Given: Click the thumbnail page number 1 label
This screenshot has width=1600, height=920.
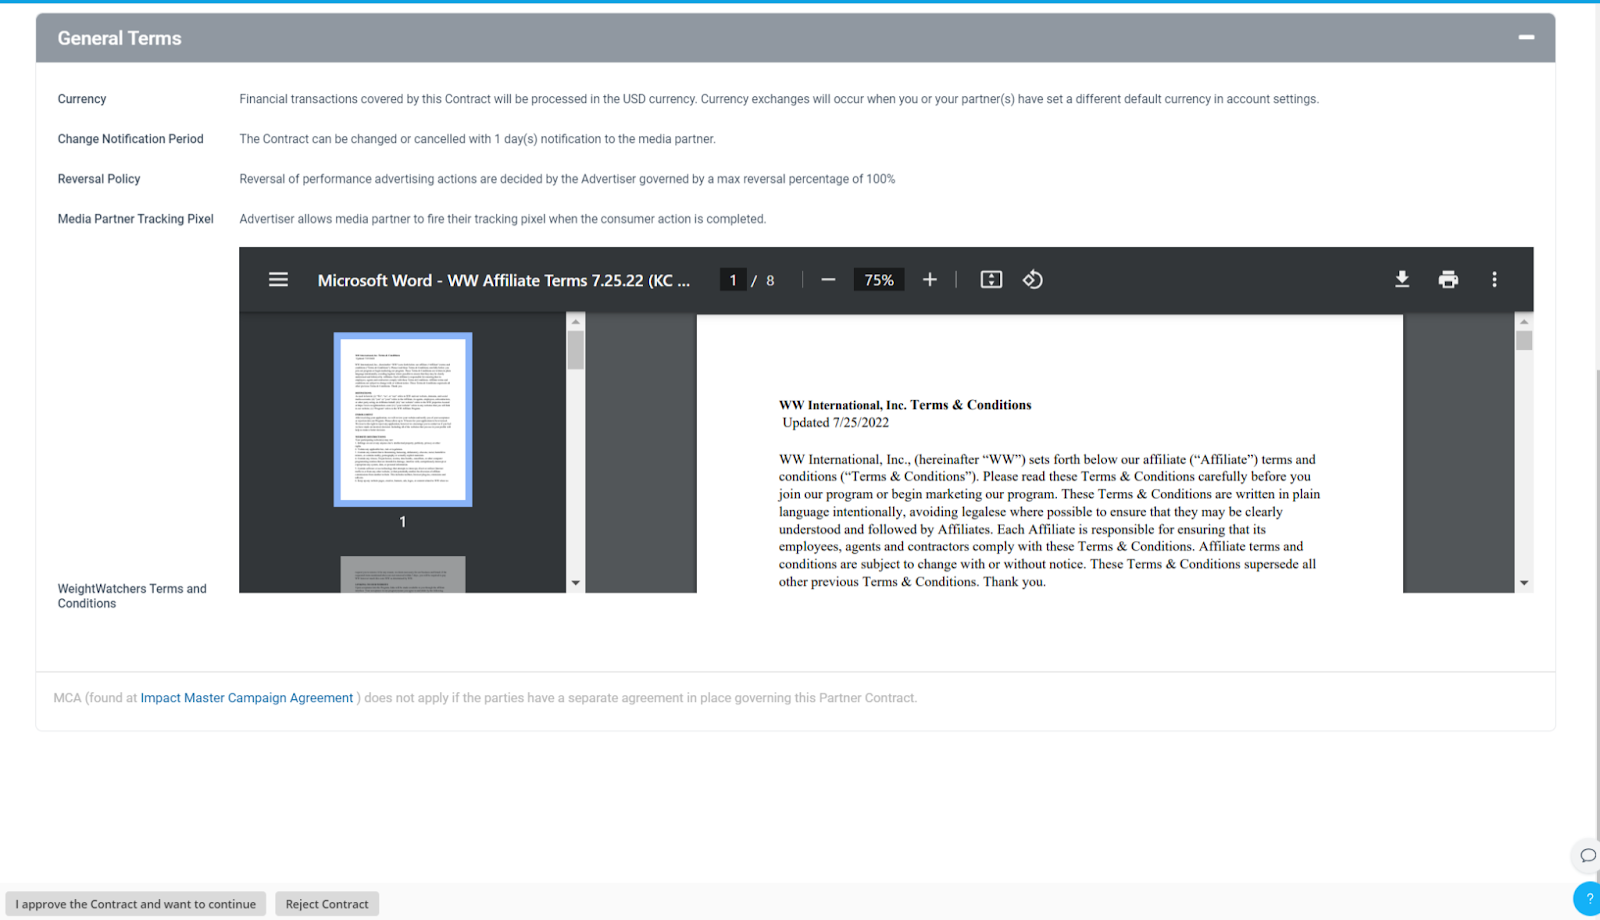Looking at the screenshot, I should 403,522.
